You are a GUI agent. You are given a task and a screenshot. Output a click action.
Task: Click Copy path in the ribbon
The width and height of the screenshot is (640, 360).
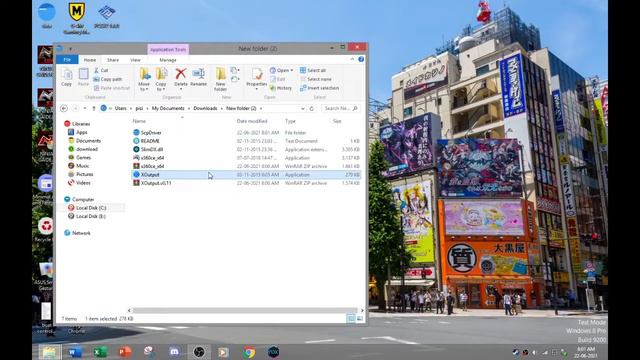point(108,79)
